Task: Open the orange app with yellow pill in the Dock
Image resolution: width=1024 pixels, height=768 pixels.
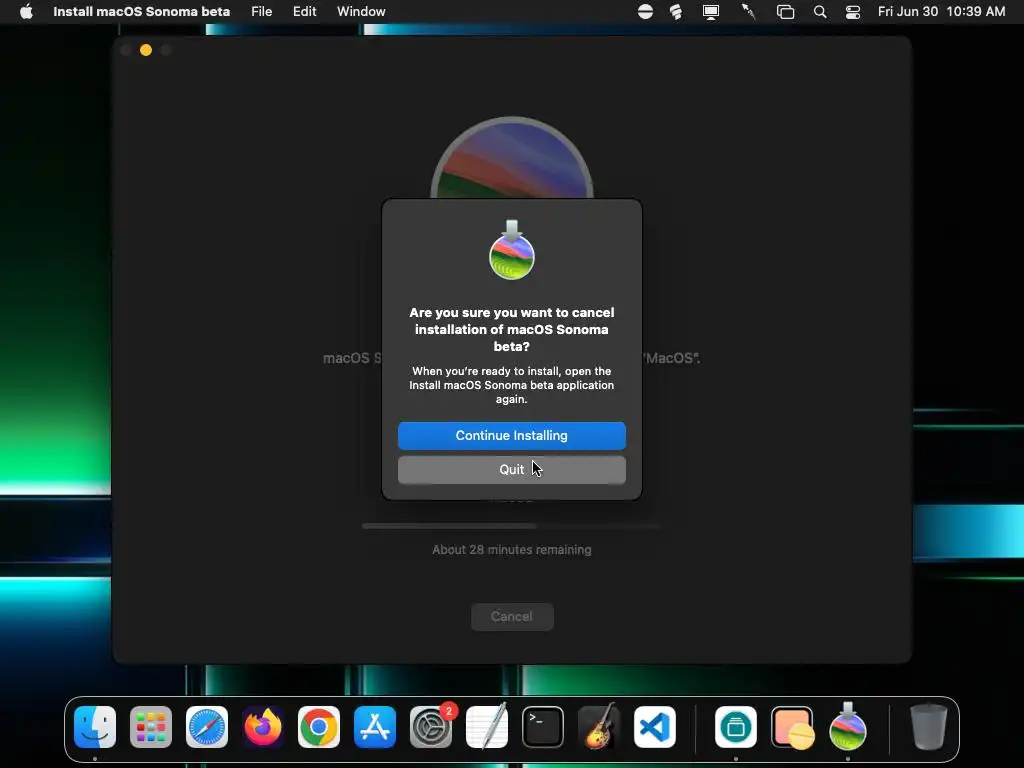Action: [x=792, y=727]
